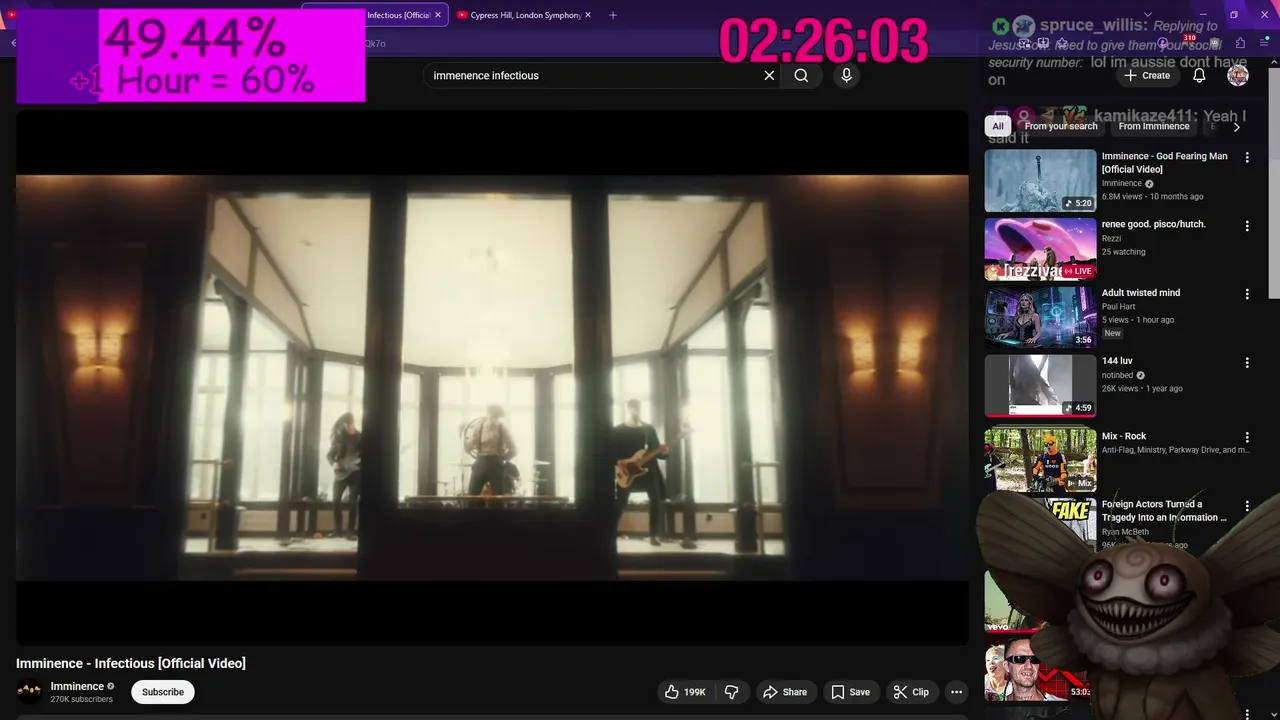Open renee good. pisco/hutch. title
The height and width of the screenshot is (720, 1280).
(1153, 224)
